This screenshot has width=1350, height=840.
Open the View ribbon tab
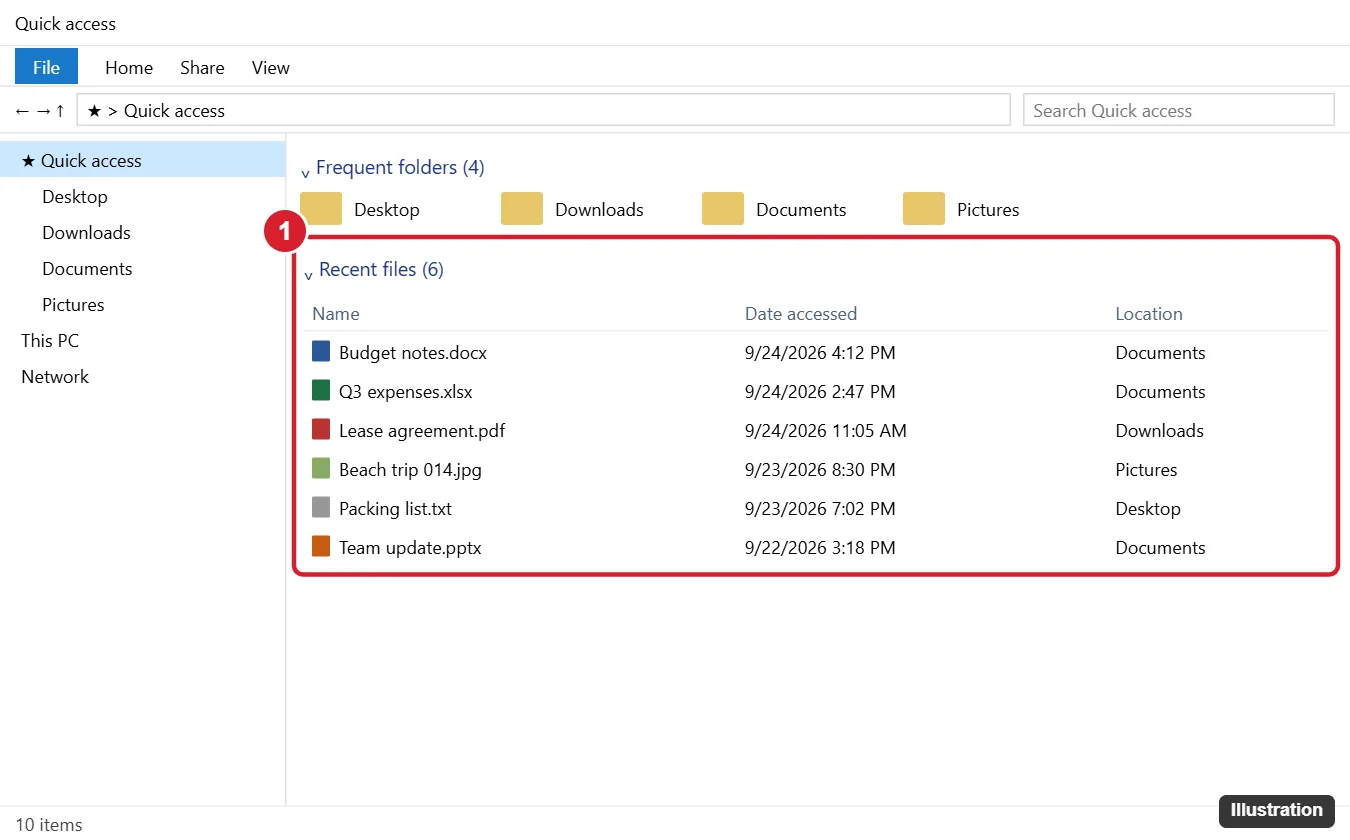271,67
